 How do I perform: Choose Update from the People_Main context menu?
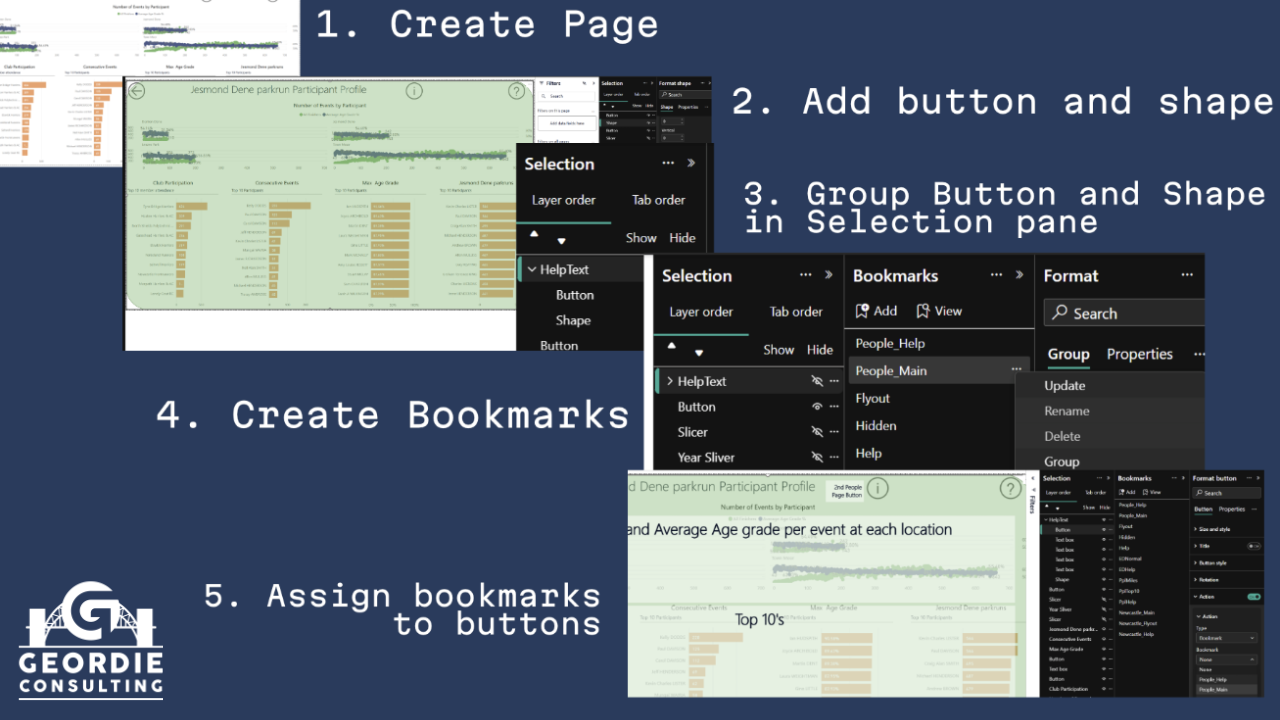coord(1065,386)
